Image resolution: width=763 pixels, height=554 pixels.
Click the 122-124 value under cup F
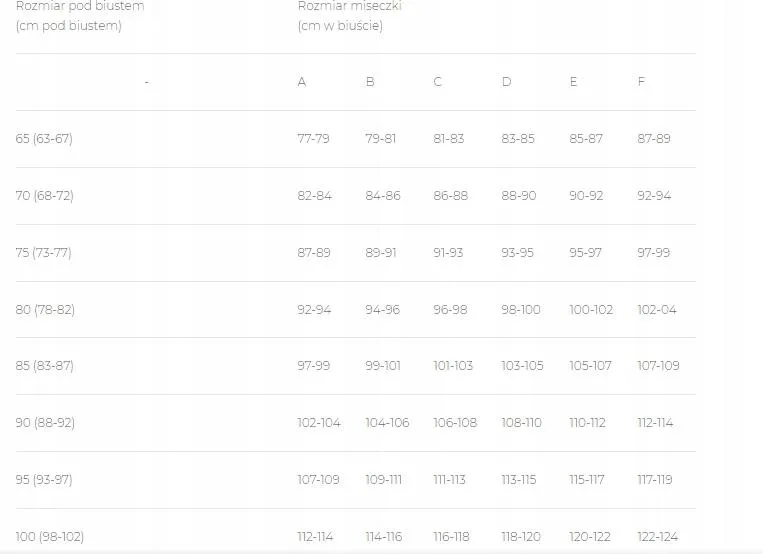coord(657,537)
